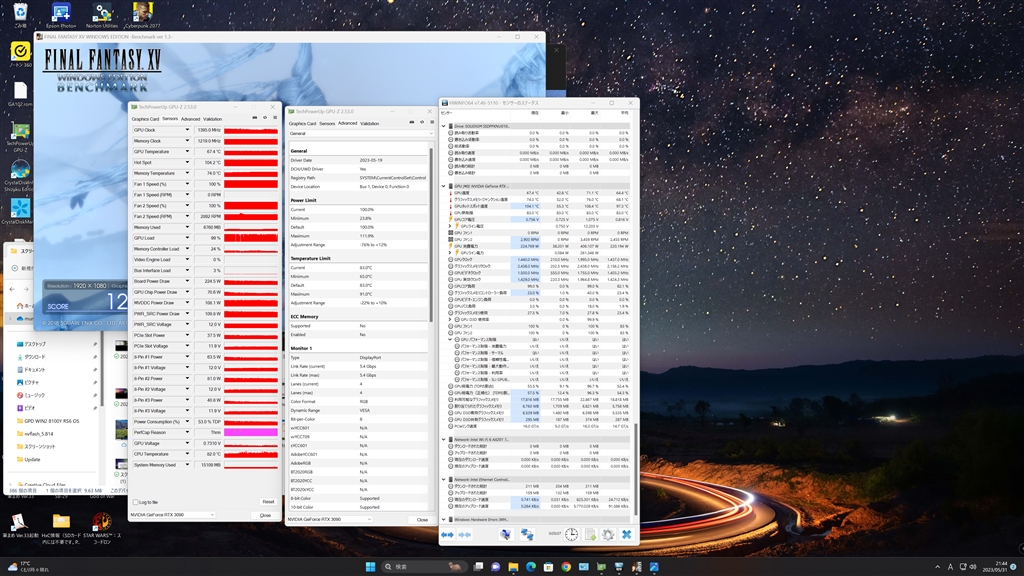Open the GPU selector dropdown showing RTX 3090

tap(172, 515)
